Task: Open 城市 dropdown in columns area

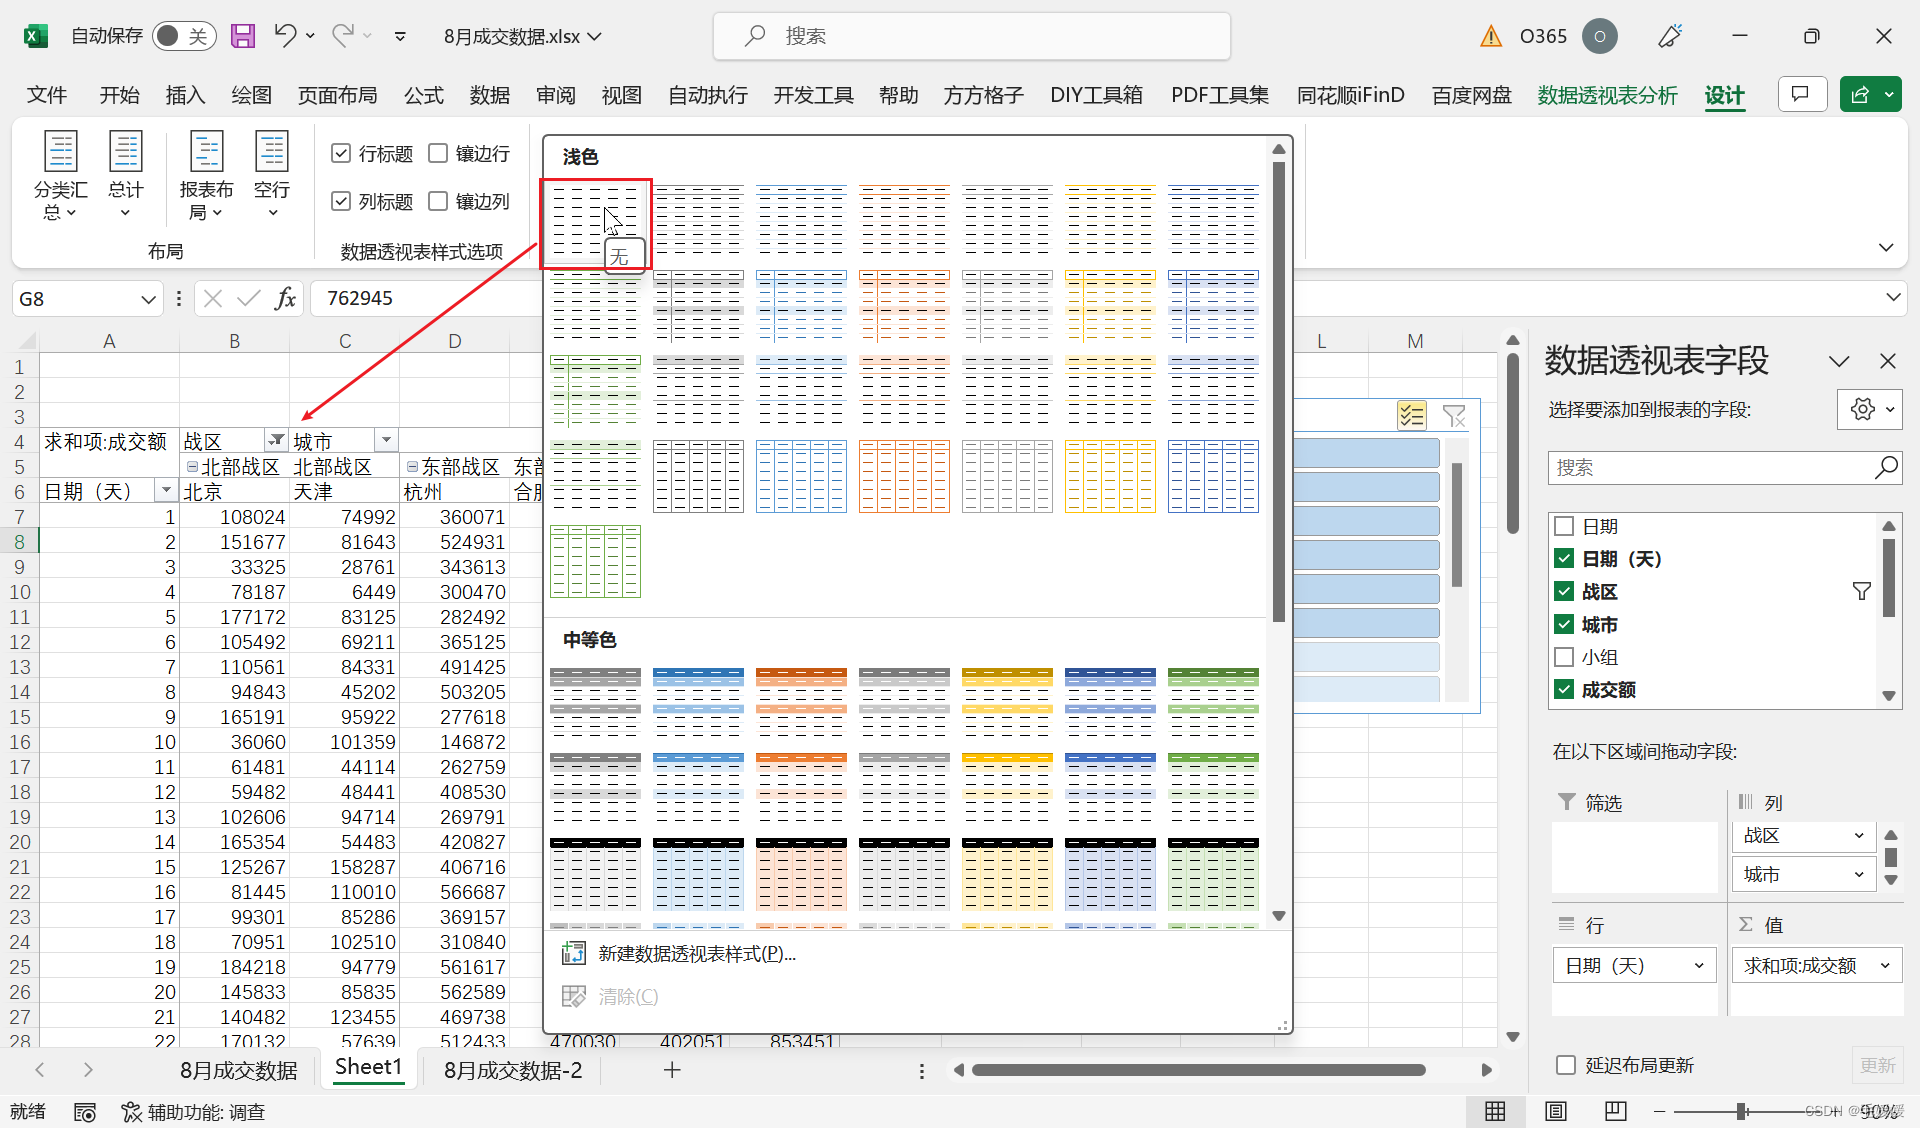Action: (1859, 875)
